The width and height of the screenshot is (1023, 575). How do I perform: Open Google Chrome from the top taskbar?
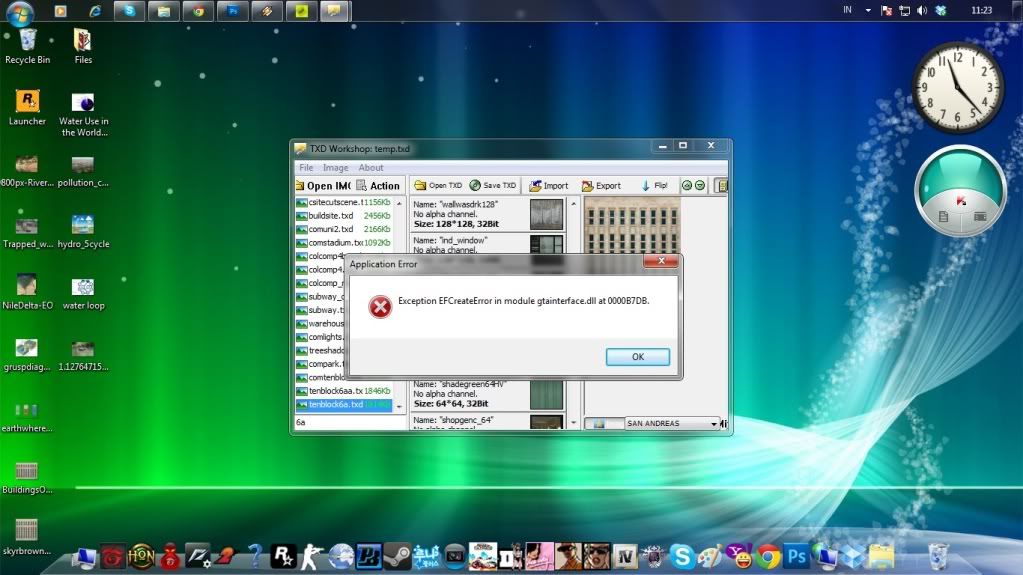coord(198,10)
